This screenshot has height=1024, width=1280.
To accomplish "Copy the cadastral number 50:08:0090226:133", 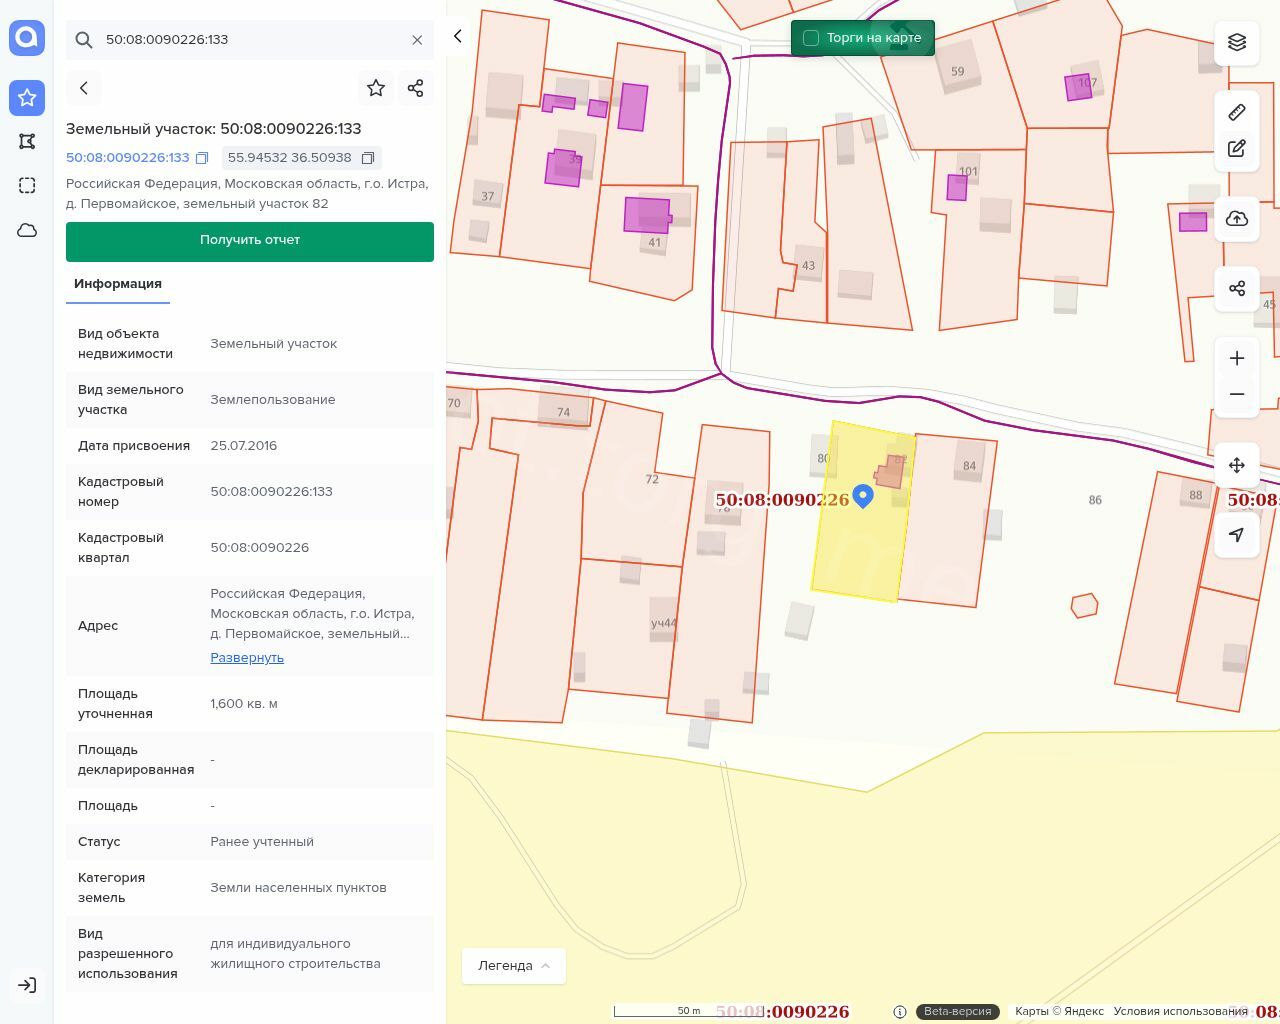I will (202, 158).
